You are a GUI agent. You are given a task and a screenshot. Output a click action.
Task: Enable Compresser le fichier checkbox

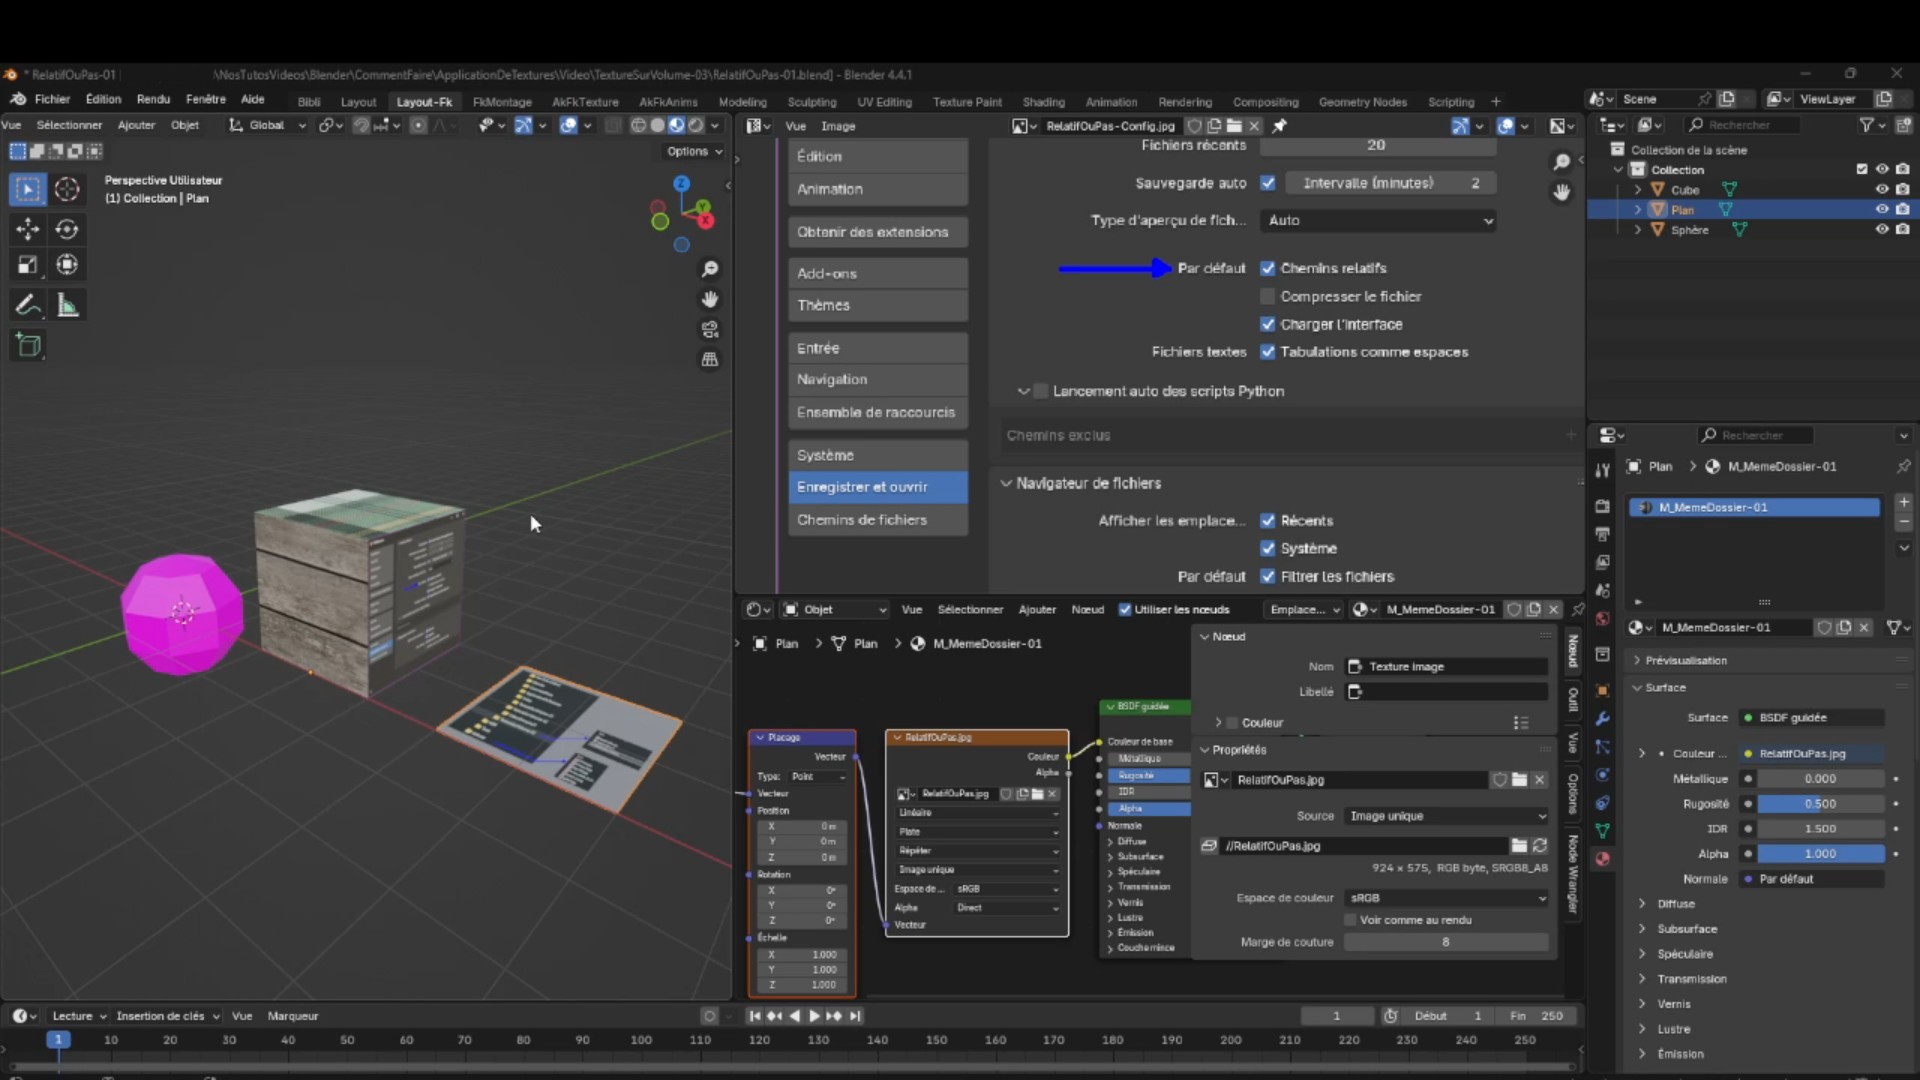click(x=1268, y=296)
